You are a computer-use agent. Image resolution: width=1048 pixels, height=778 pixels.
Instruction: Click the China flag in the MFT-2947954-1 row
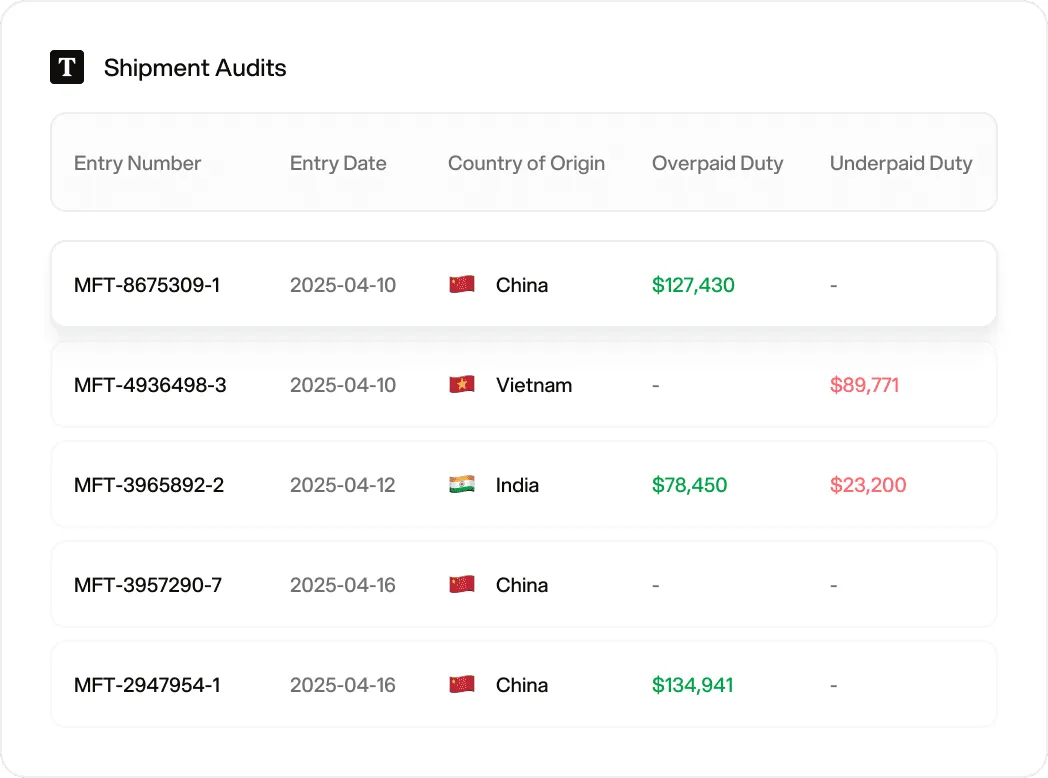[462, 684]
